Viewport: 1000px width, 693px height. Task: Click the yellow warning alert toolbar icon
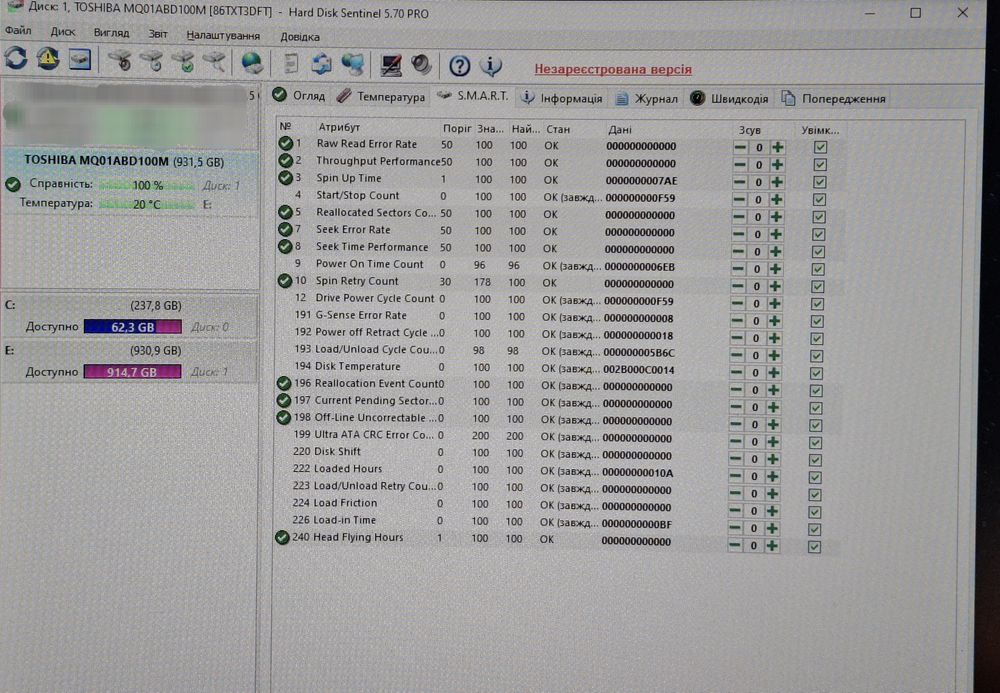(x=48, y=59)
